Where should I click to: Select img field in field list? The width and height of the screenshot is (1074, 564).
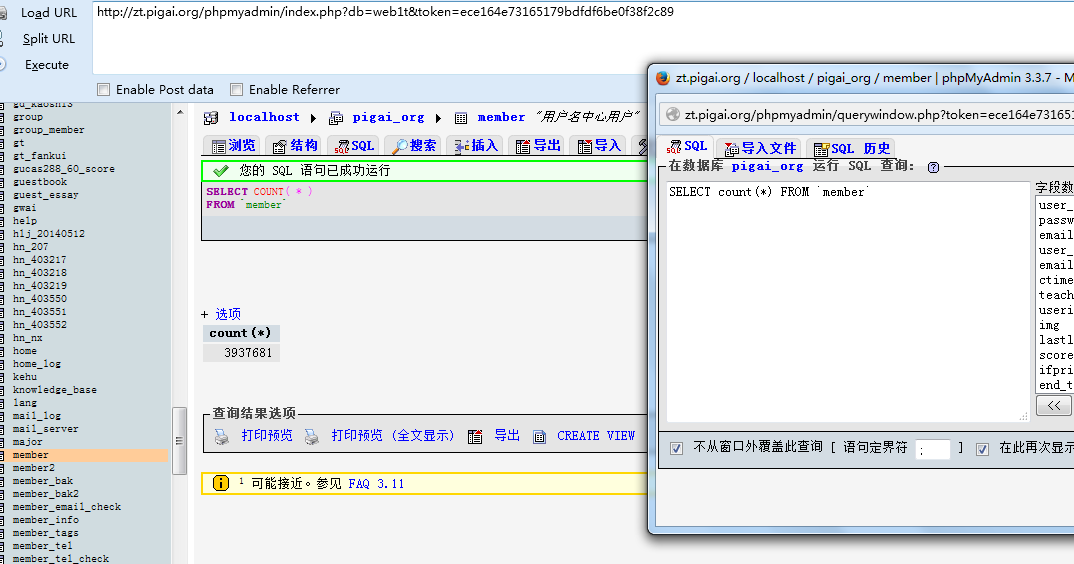1049,326
